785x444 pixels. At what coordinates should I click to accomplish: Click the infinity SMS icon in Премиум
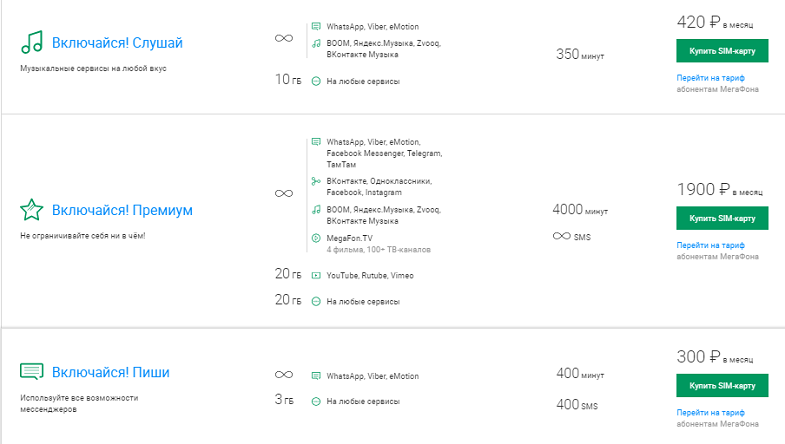(x=562, y=236)
